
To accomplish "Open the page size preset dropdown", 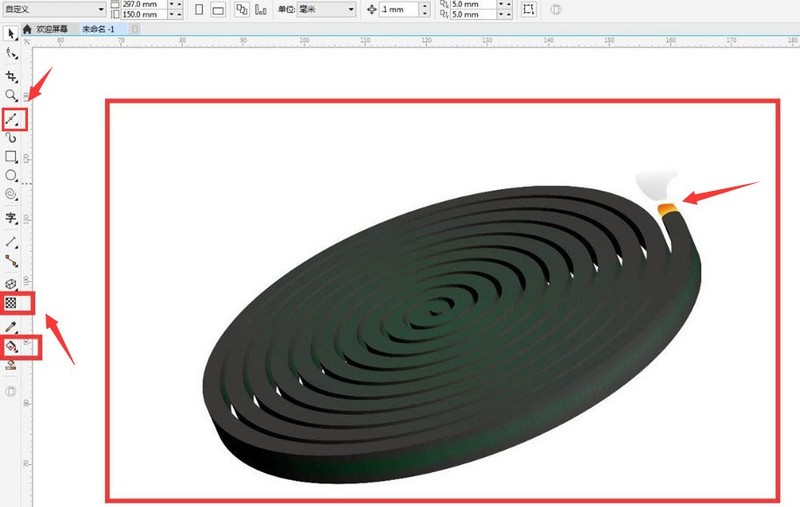I will pos(53,9).
